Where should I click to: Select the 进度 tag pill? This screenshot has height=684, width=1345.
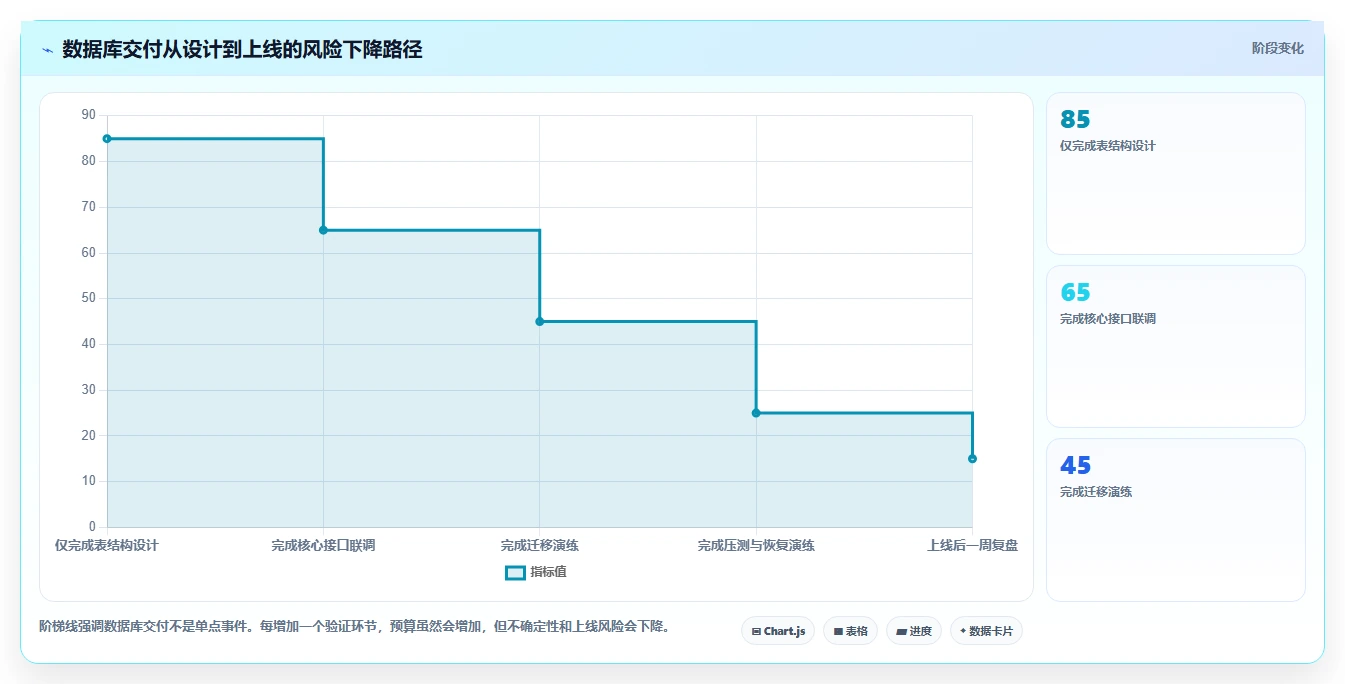click(914, 631)
